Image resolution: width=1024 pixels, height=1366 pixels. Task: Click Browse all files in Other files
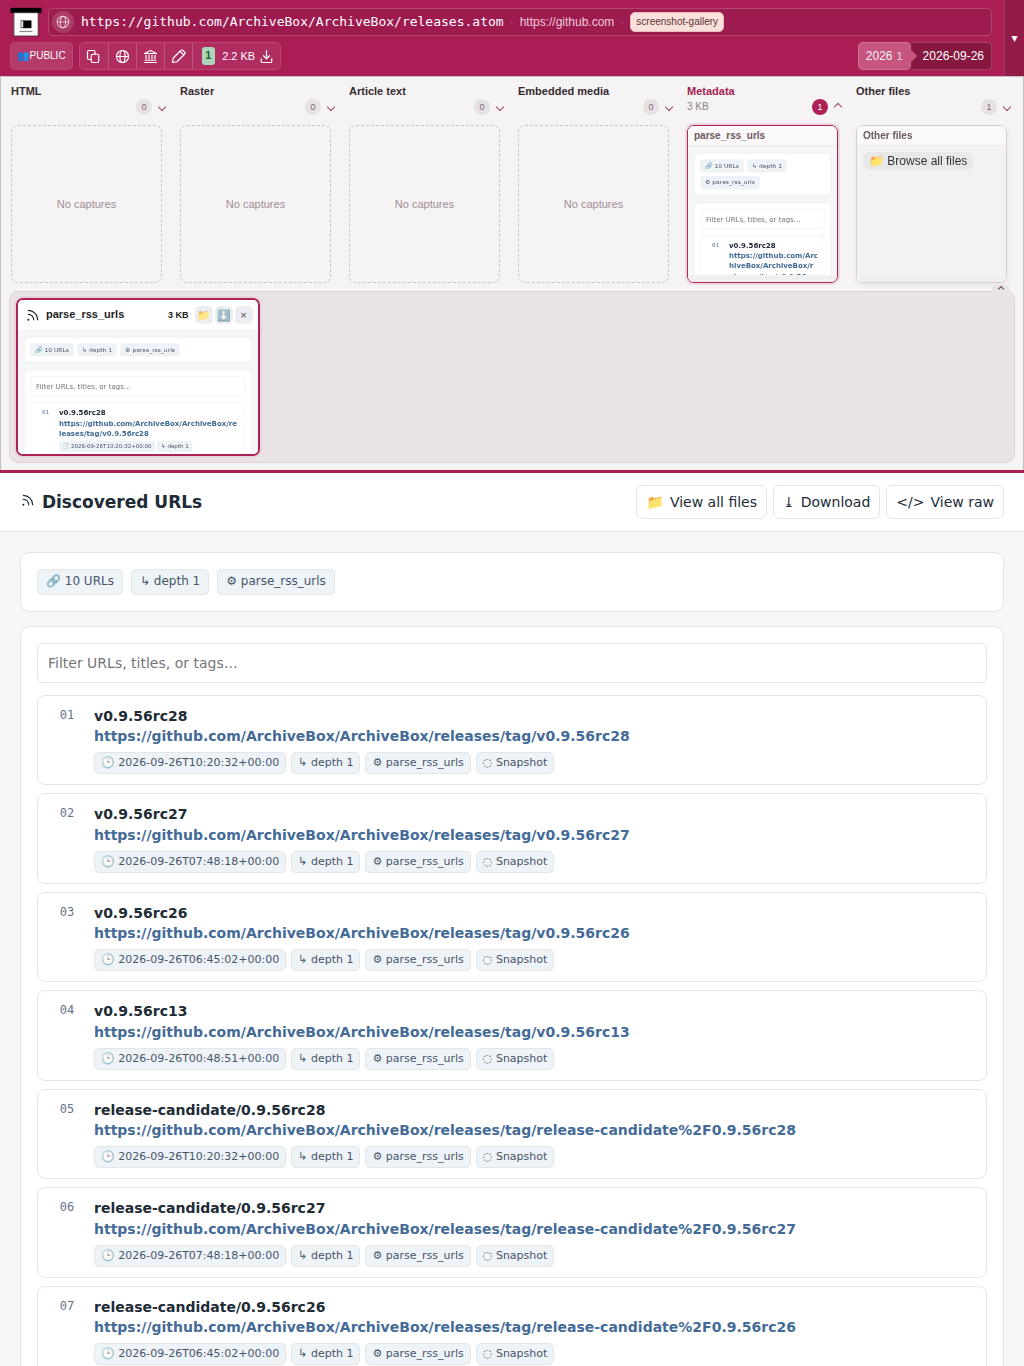(918, 161)
